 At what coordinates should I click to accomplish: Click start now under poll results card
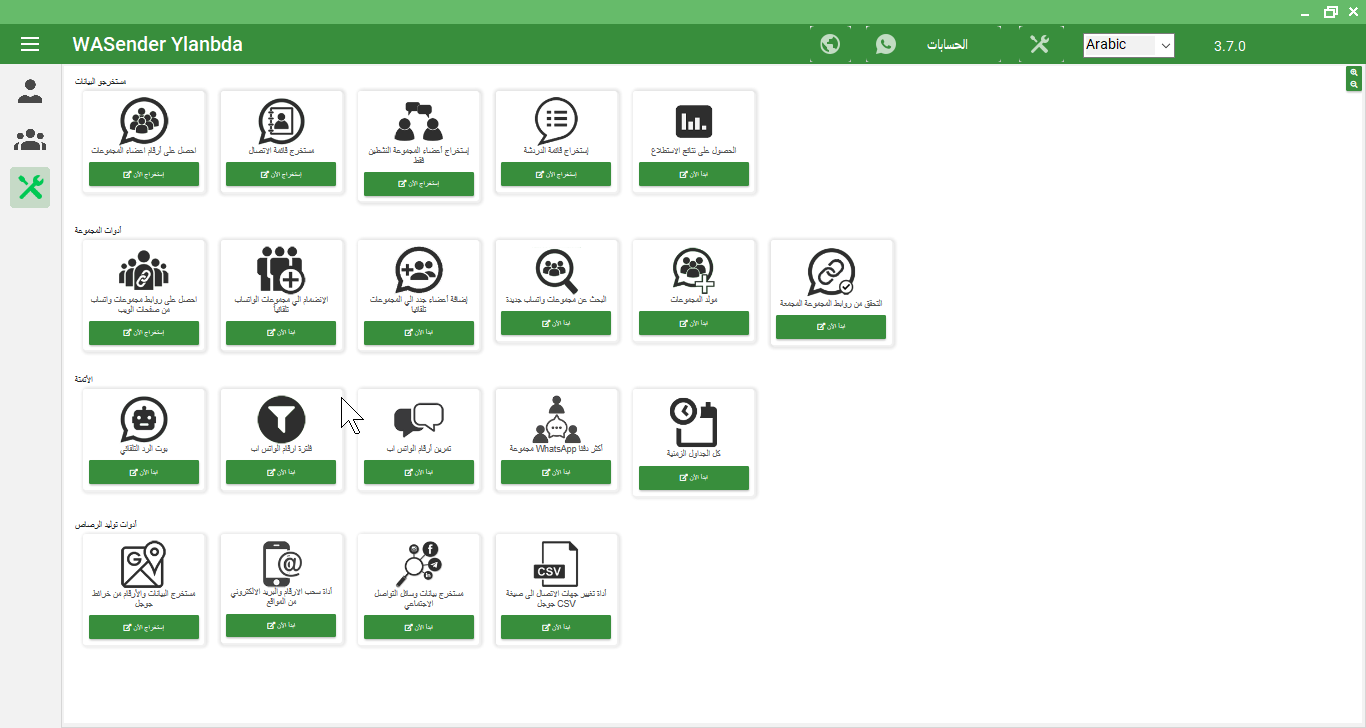pyautogui.click(x=694, y=174)
